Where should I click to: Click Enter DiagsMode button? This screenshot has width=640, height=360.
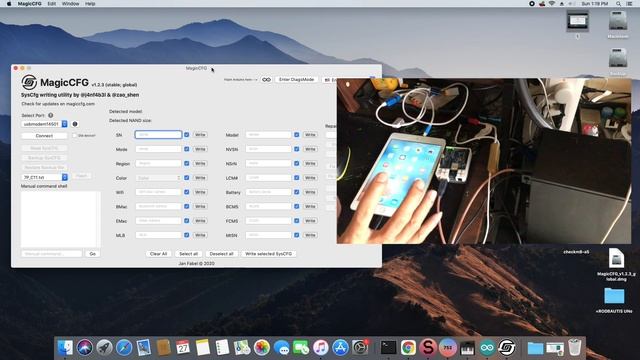point(297,80)
